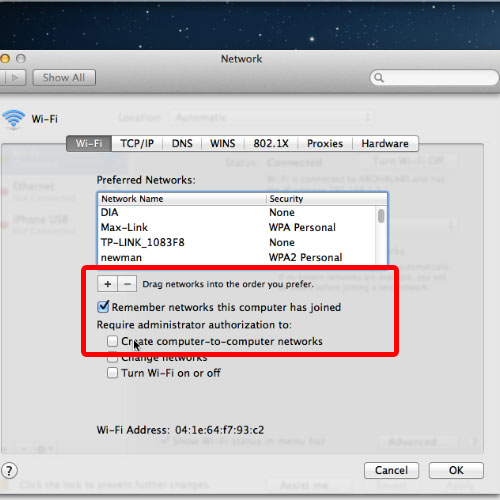Open help with the question mark button

(9, 471)
